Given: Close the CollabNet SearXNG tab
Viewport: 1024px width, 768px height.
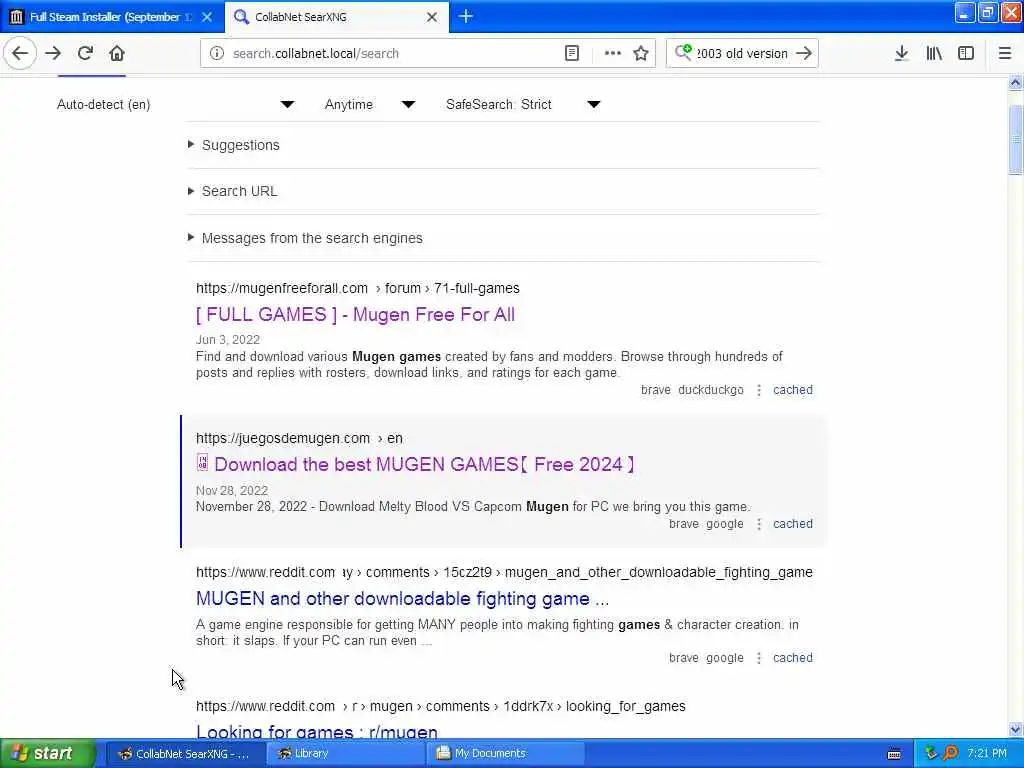Looking at the screenshot, I should click(432, 17).
